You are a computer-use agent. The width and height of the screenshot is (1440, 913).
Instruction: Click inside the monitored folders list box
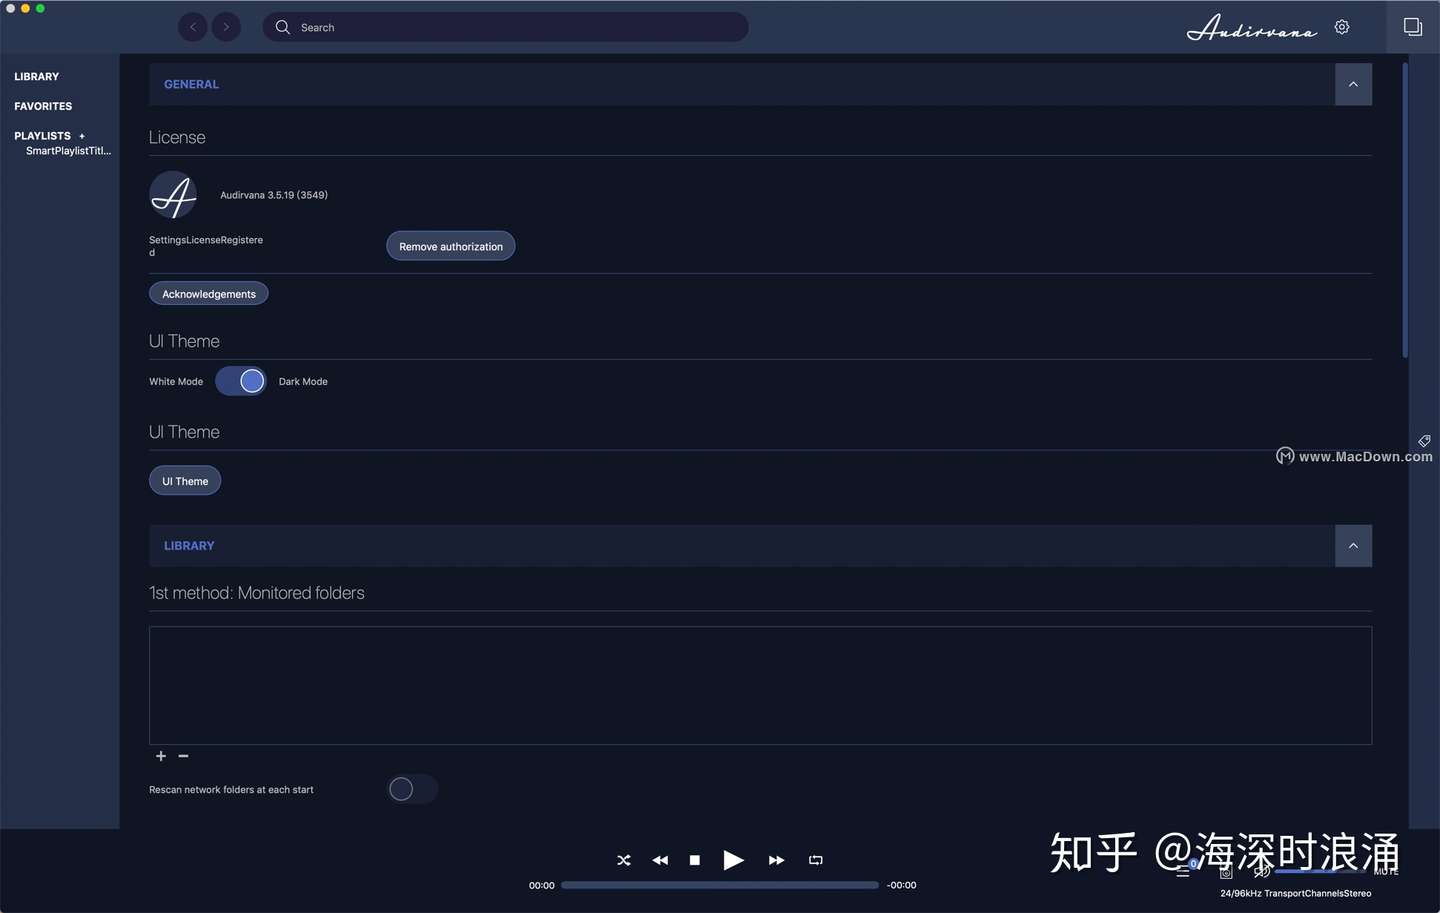tap(760, 686)
